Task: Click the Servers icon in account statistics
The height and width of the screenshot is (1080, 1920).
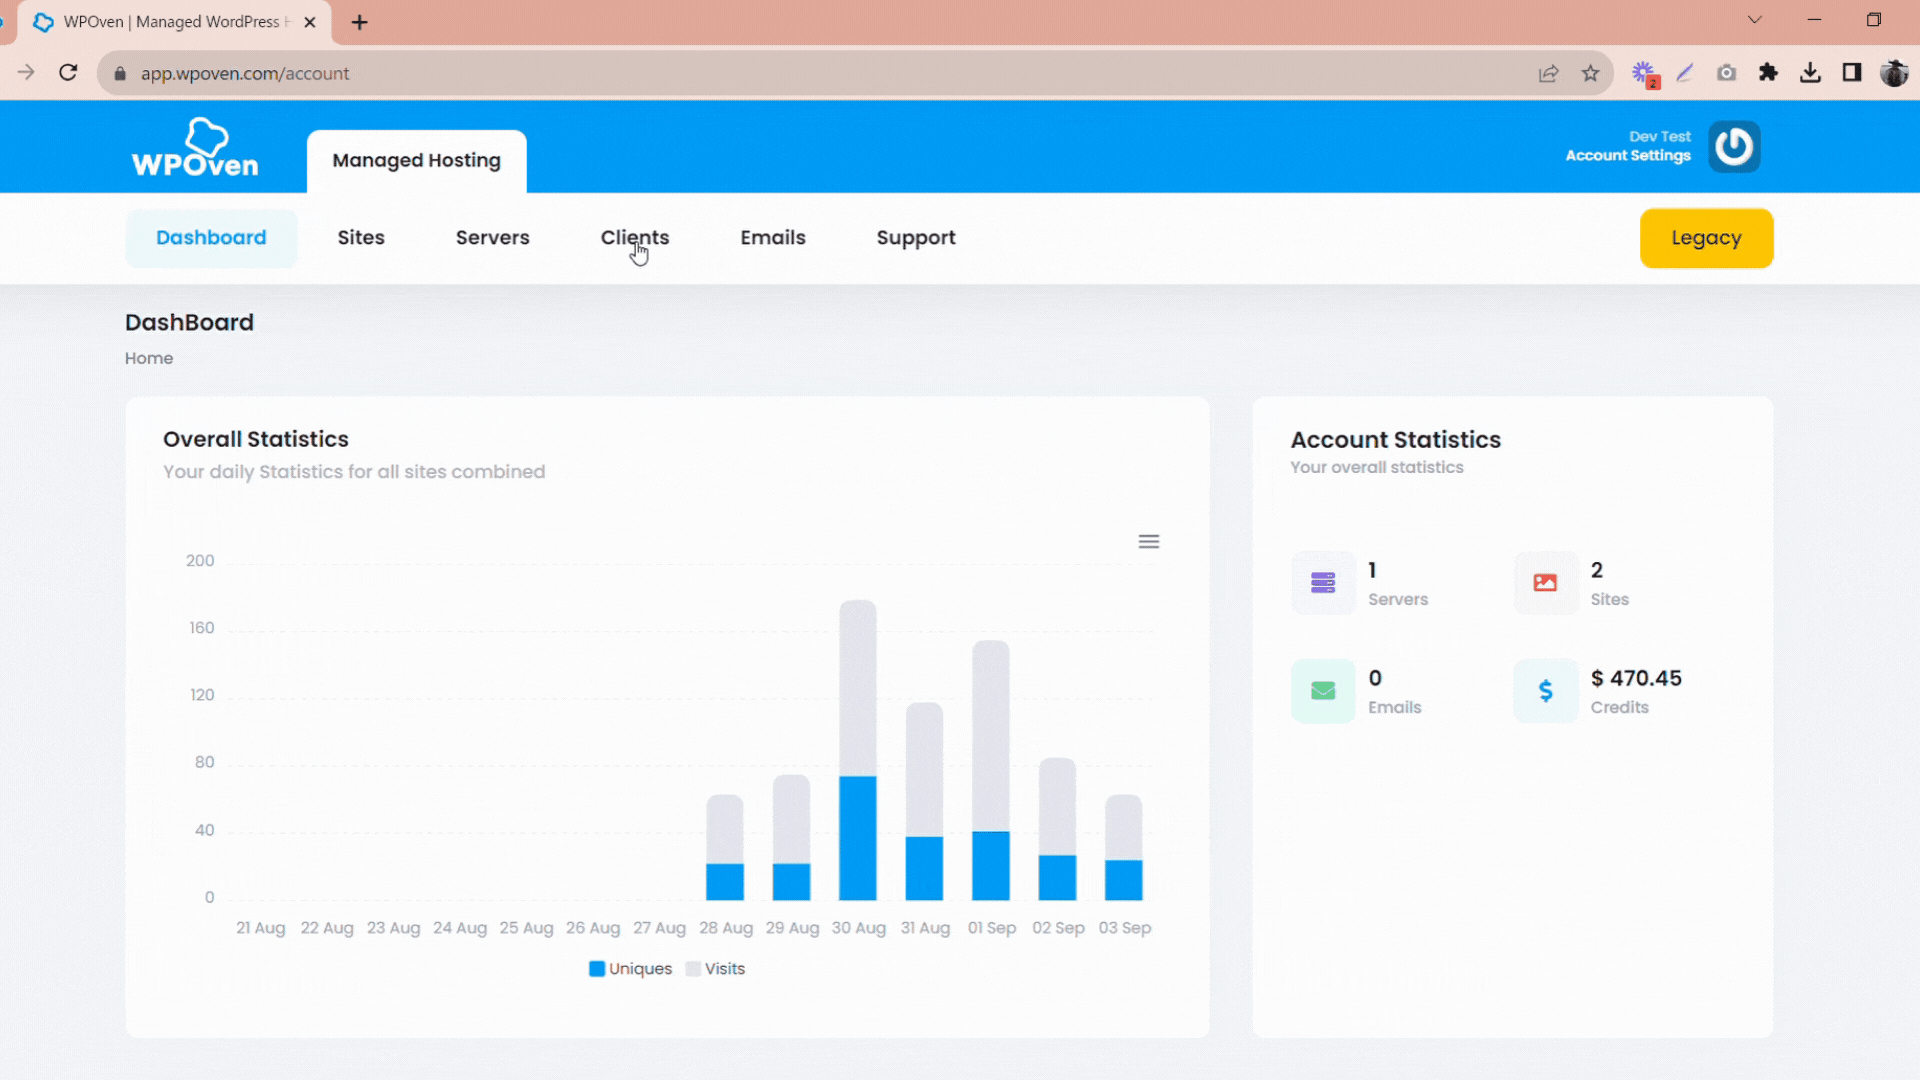Action: coord(1323,582)
